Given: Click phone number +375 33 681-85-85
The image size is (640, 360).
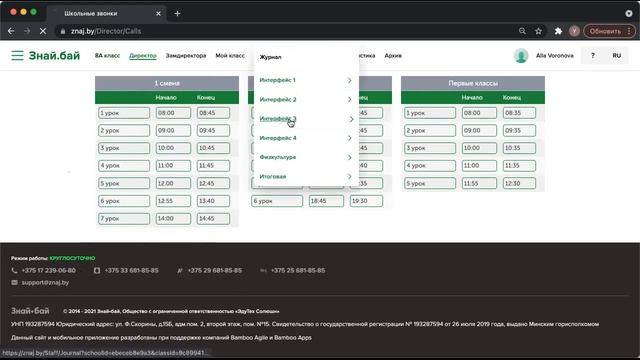Looking at the screenshot, I should click(x=131, y=270).
